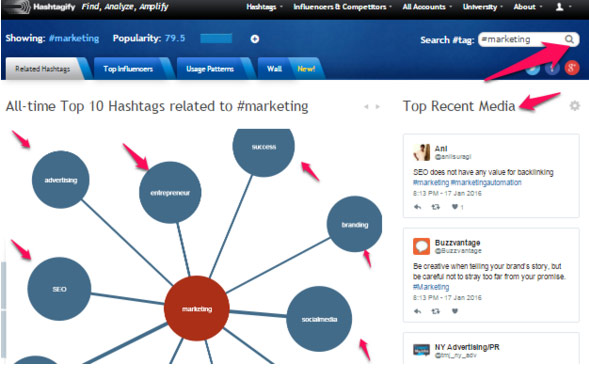Open the #marketingautomation hashtag link
This screenshot has height=376, width=589.
[486, 183]
